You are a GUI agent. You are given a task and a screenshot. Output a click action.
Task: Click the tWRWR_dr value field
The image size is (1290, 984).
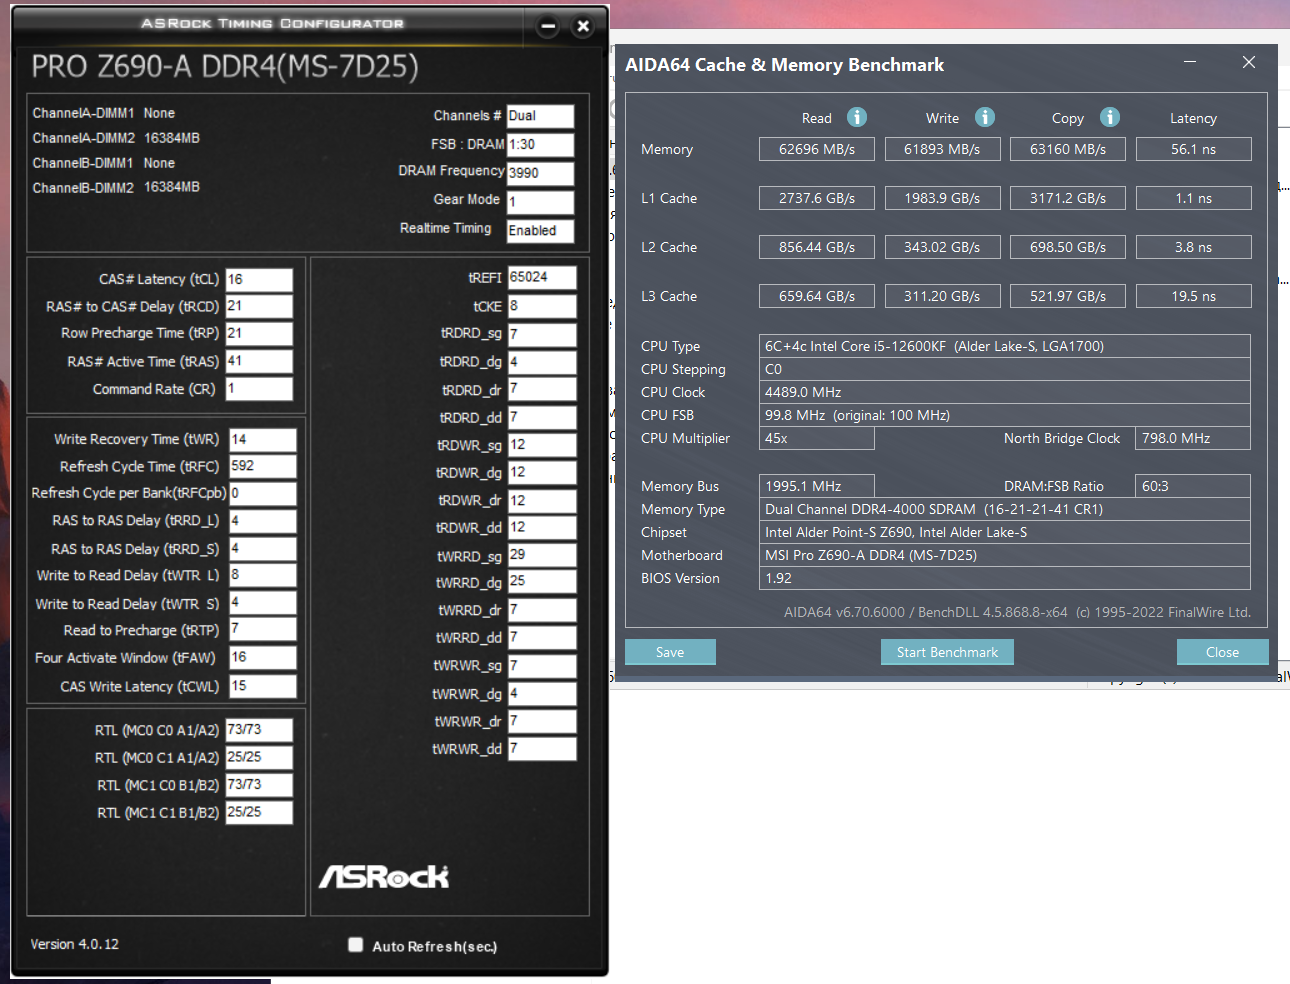click(x=542, y=721)
